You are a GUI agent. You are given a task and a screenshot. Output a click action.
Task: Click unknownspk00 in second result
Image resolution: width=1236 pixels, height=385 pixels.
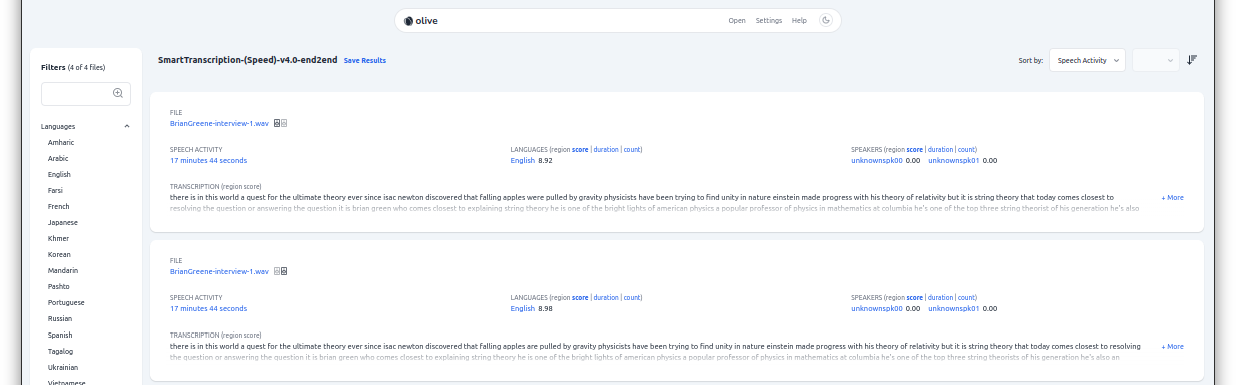click(x=877, y=308)
